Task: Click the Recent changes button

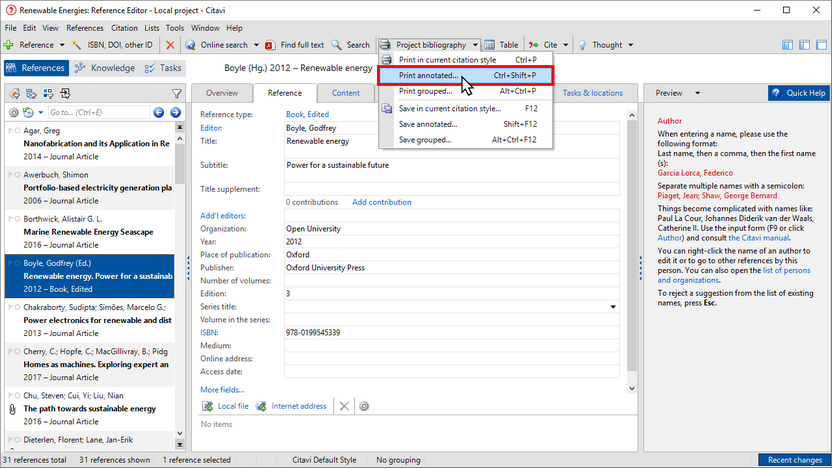Action: tap(794, 460)
